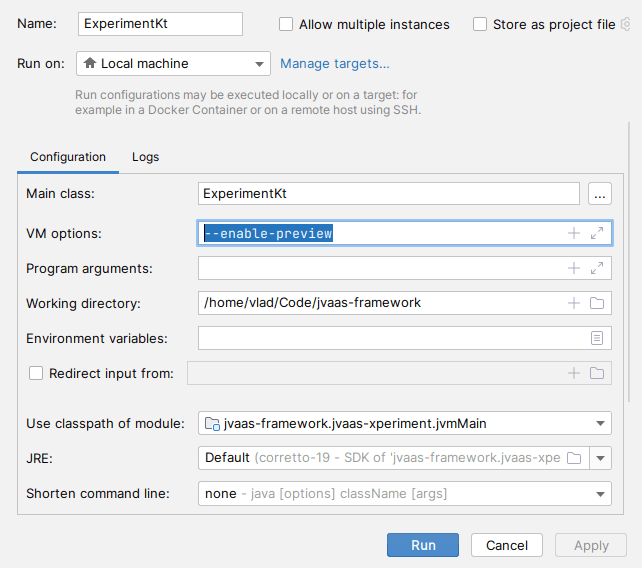Click in the Name text field
Viewport: 642px width, 568px height.
point(159,24)
